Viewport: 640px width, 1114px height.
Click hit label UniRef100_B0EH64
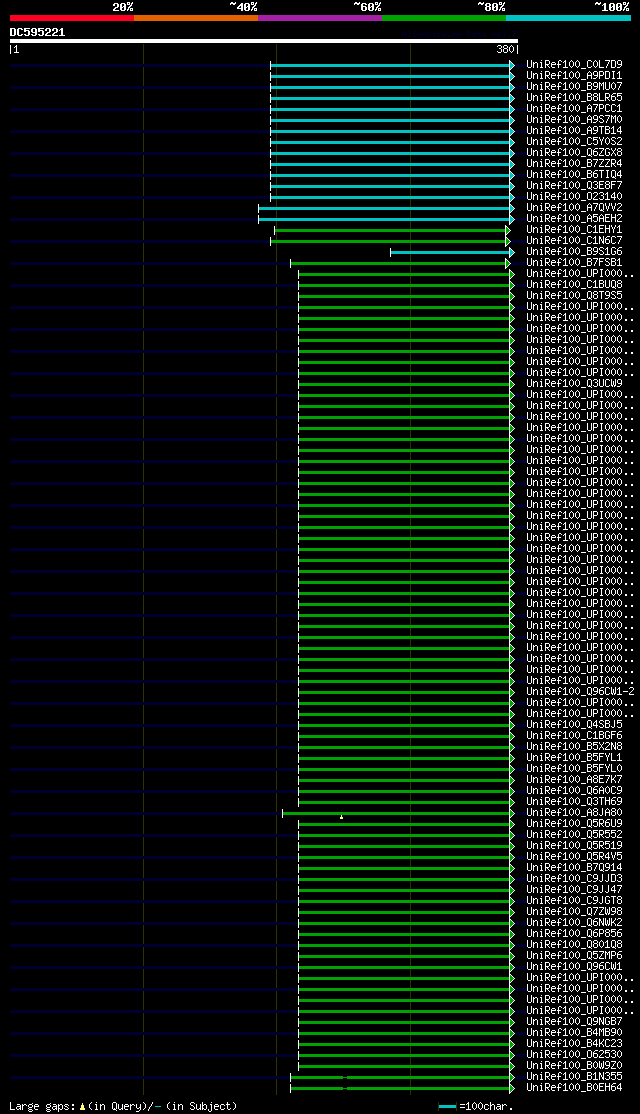click(575, 1088)
